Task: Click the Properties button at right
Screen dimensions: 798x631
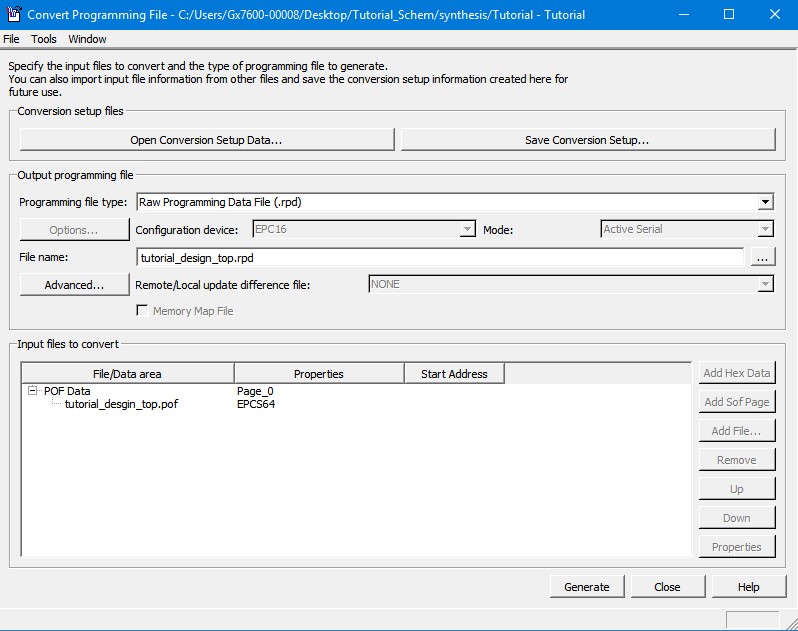Action: 737,547
